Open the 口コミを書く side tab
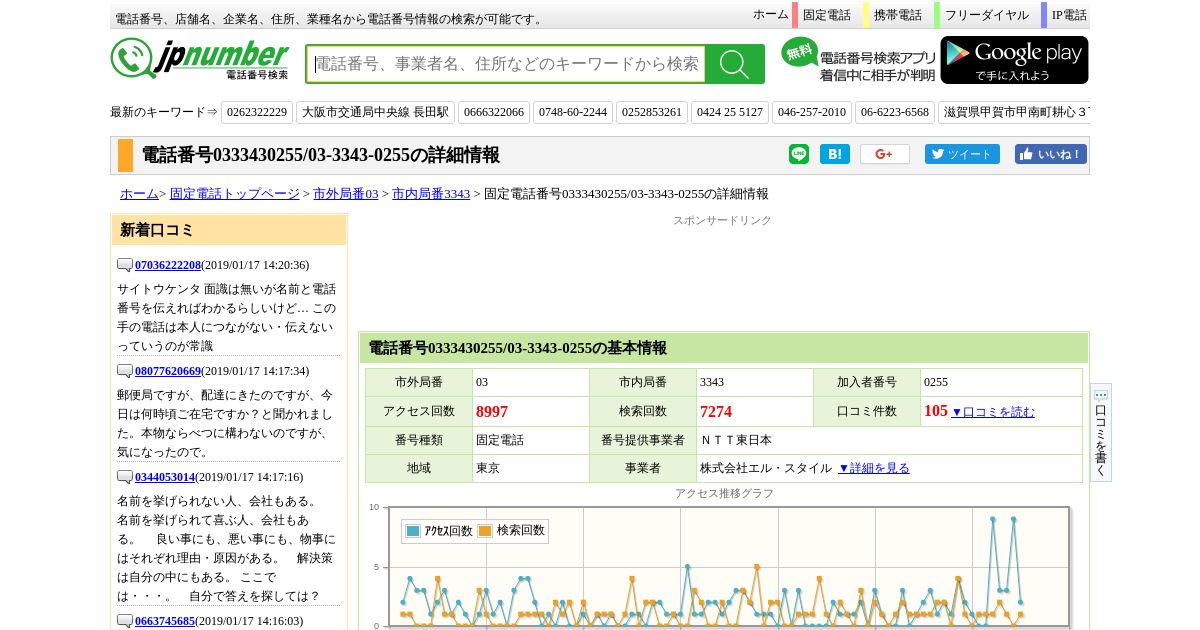 click(1100, 432)
